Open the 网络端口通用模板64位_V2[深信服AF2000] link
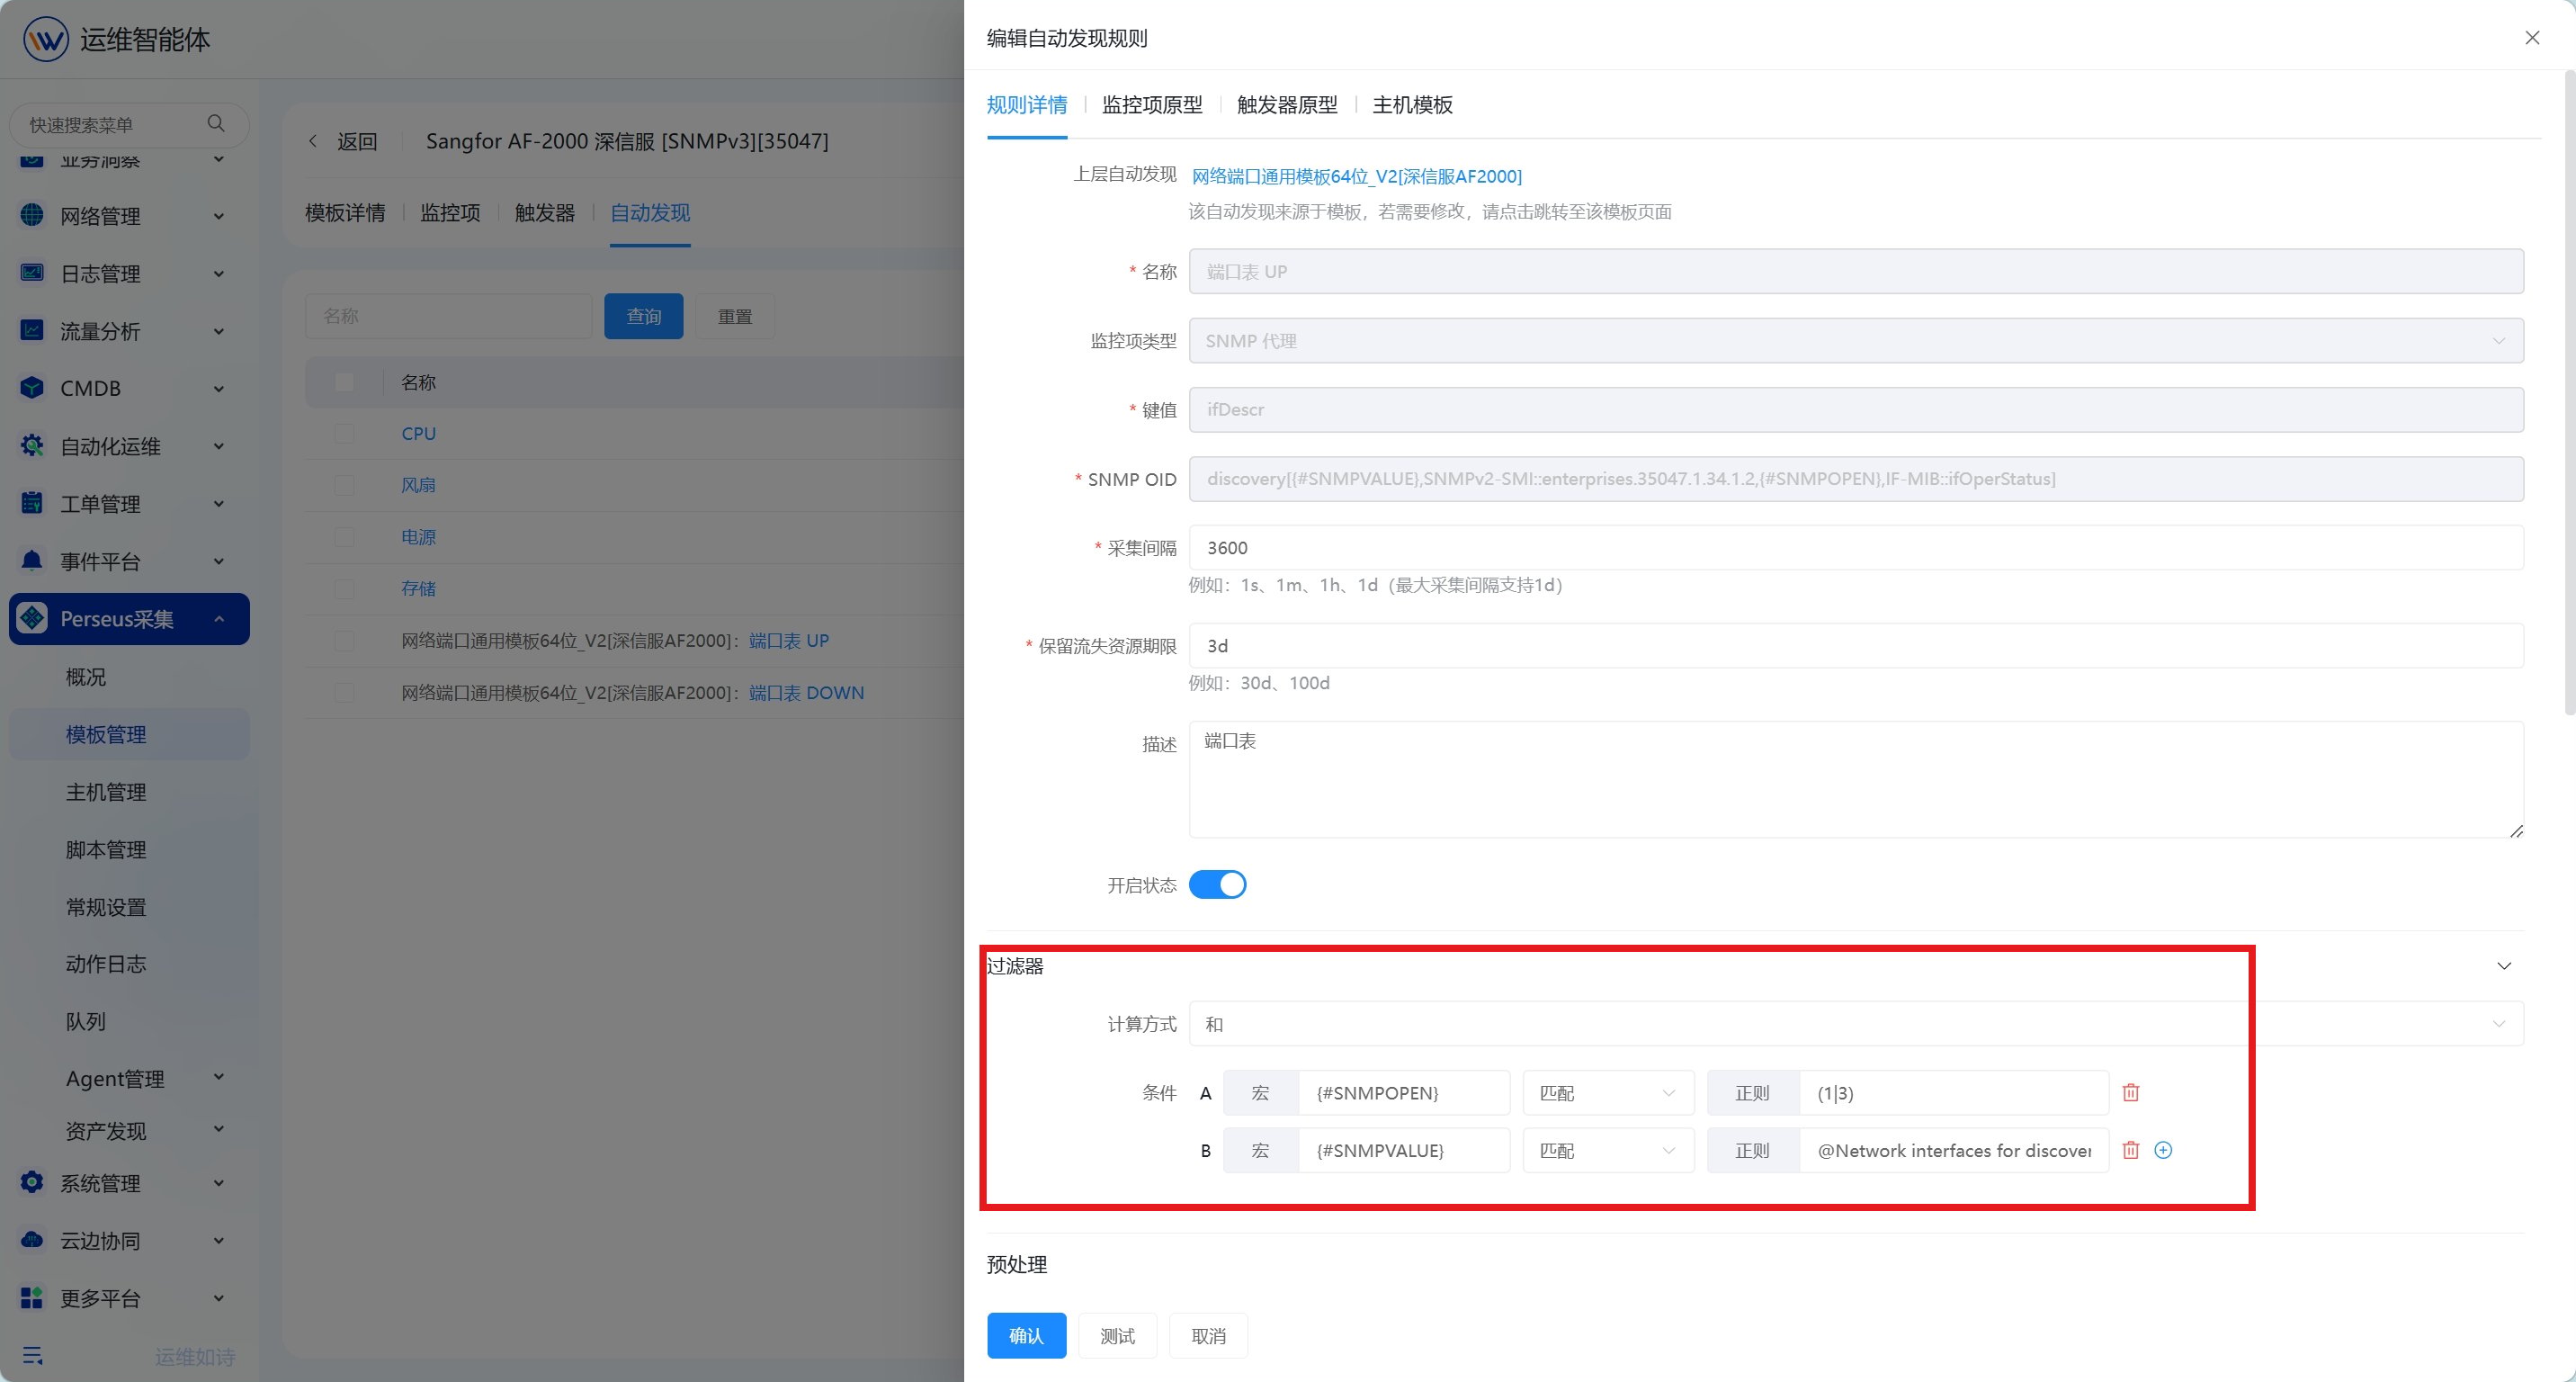The height and width of the screenshot is (1382, 2576). point(1356,176)
